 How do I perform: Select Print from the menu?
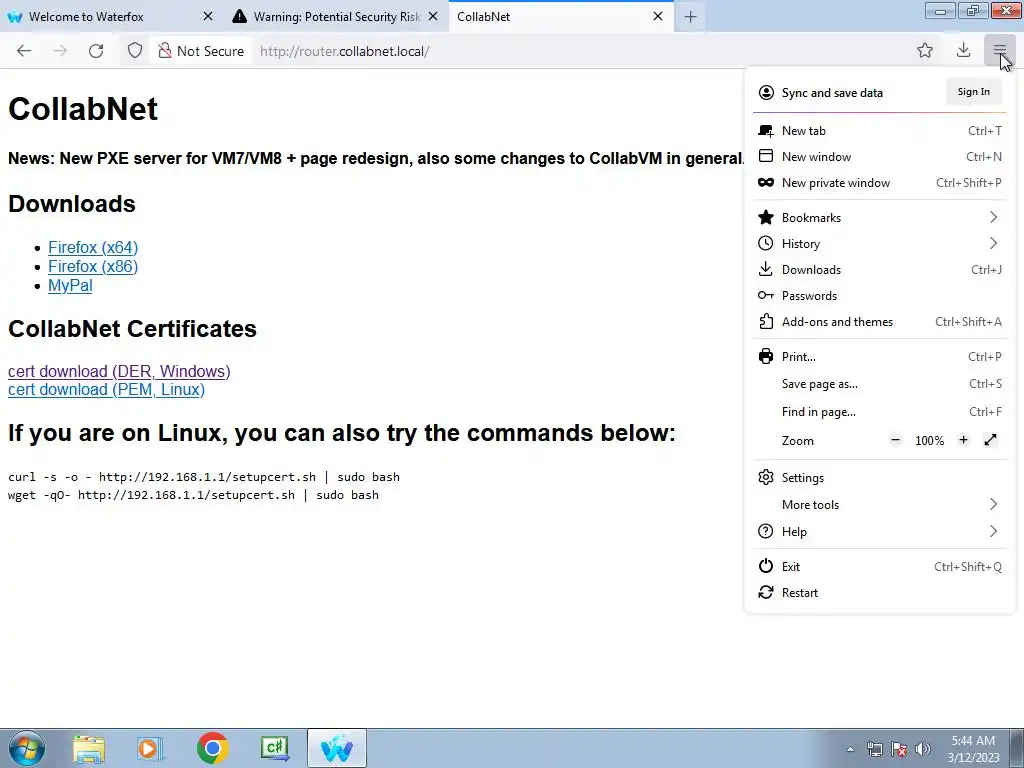[880, 357]
